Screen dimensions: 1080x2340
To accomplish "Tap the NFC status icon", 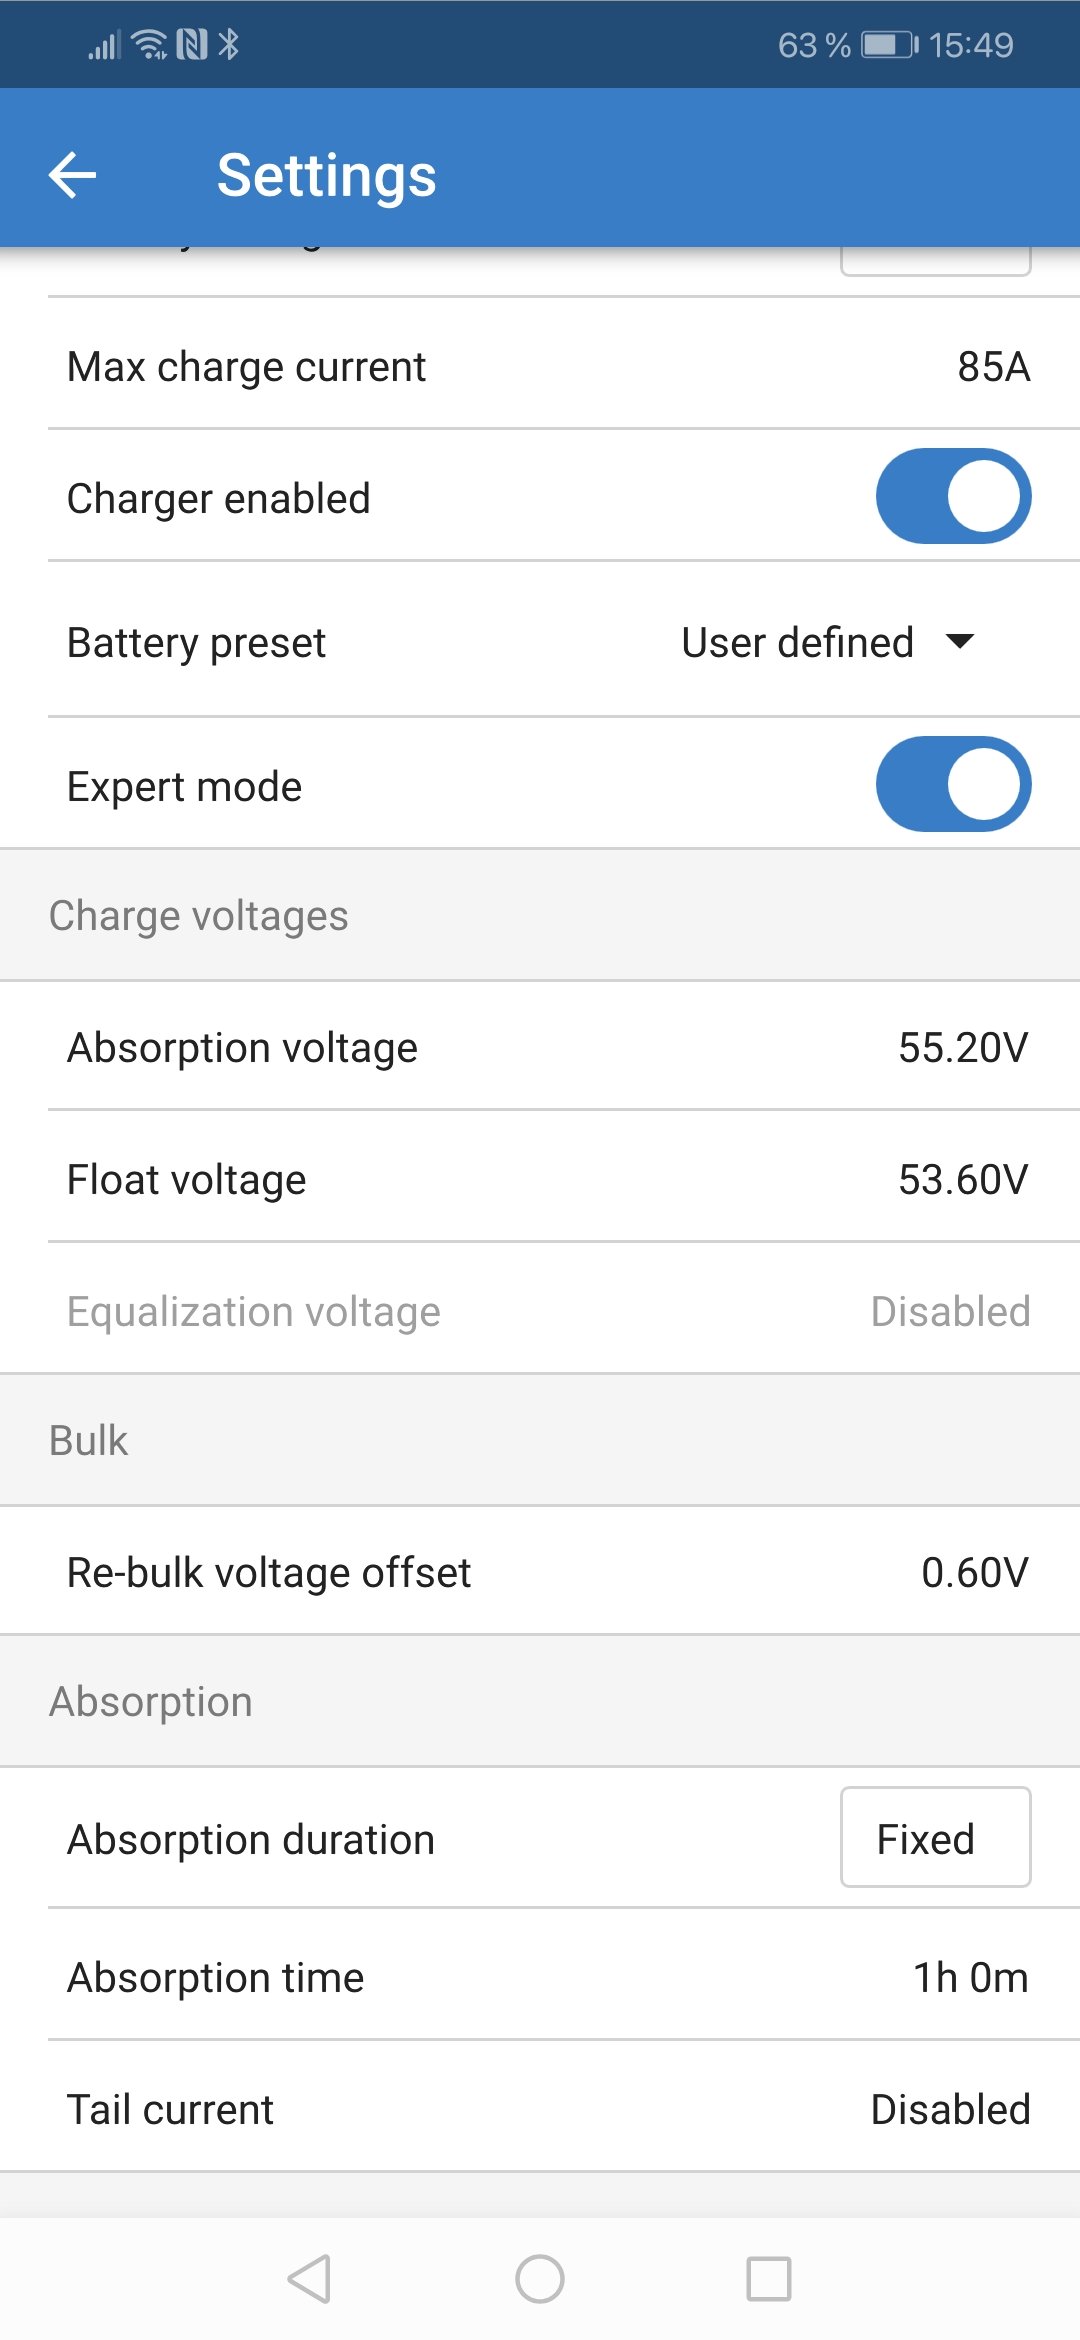I will point(192,44).
